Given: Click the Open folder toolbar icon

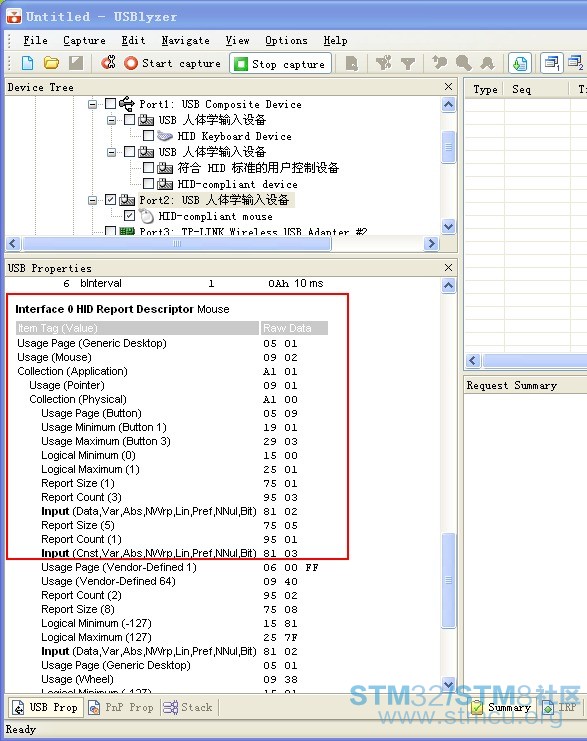Looking at the screenshot, I should [51, 62].
